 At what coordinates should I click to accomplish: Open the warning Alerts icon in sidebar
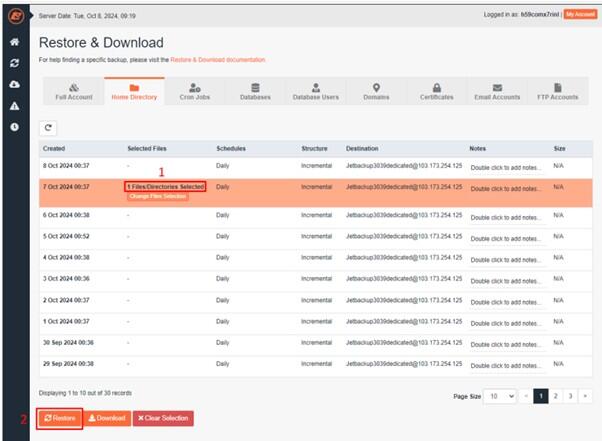15,106
